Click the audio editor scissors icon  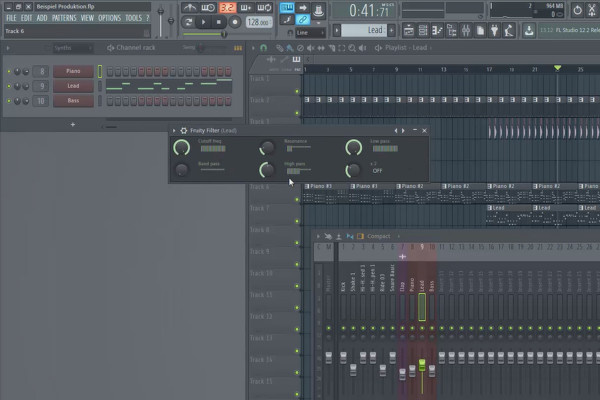[x=592, y=10]
